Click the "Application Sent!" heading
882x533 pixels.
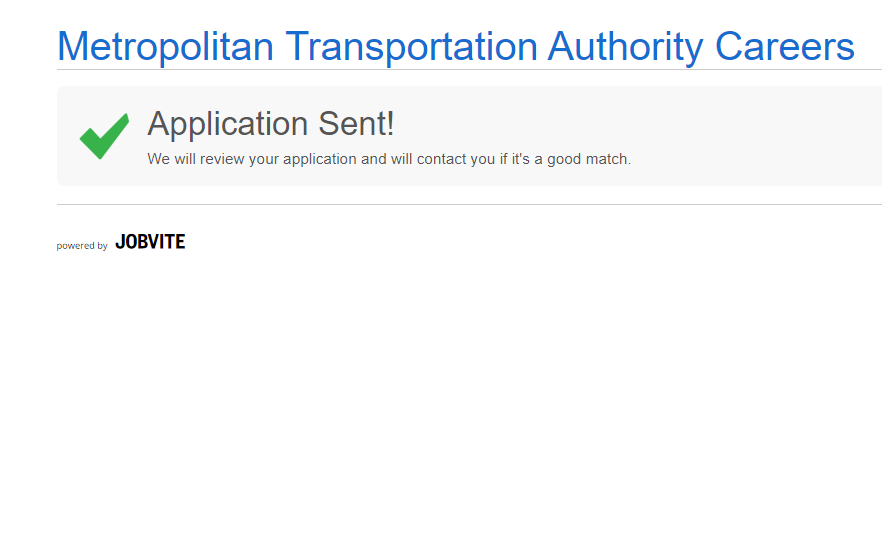pos(271,124)
